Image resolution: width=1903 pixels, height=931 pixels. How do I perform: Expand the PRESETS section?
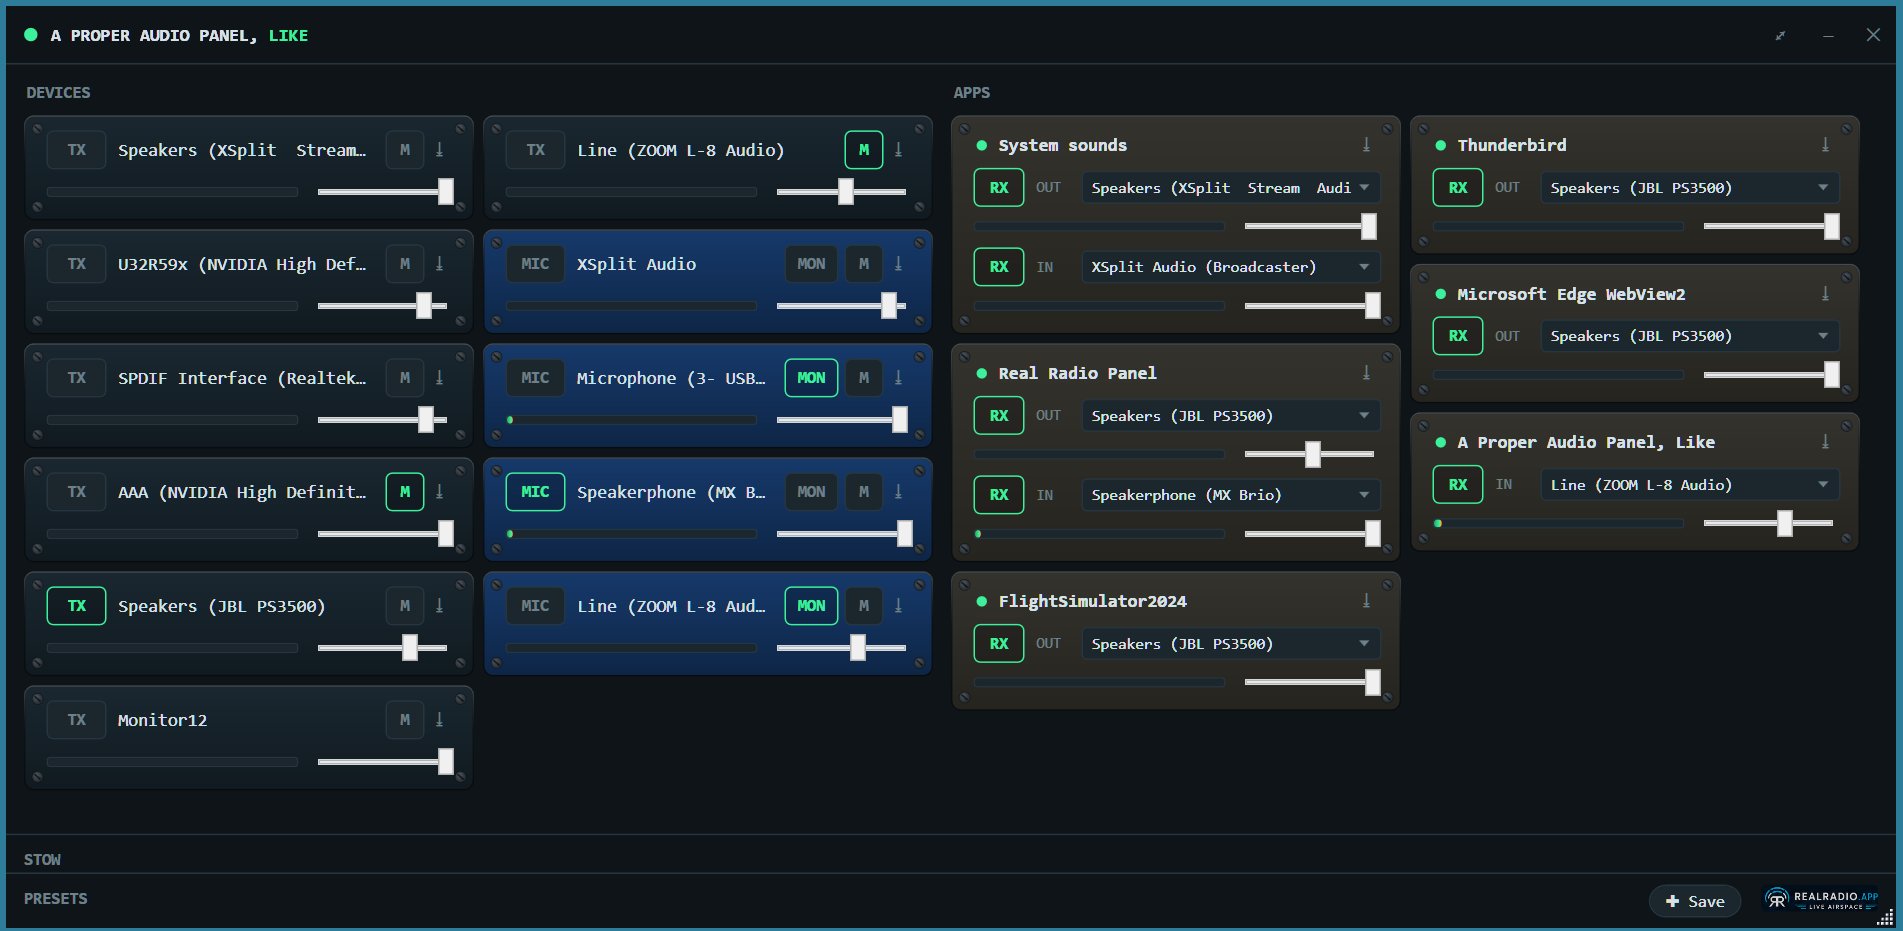coord(56,899)
